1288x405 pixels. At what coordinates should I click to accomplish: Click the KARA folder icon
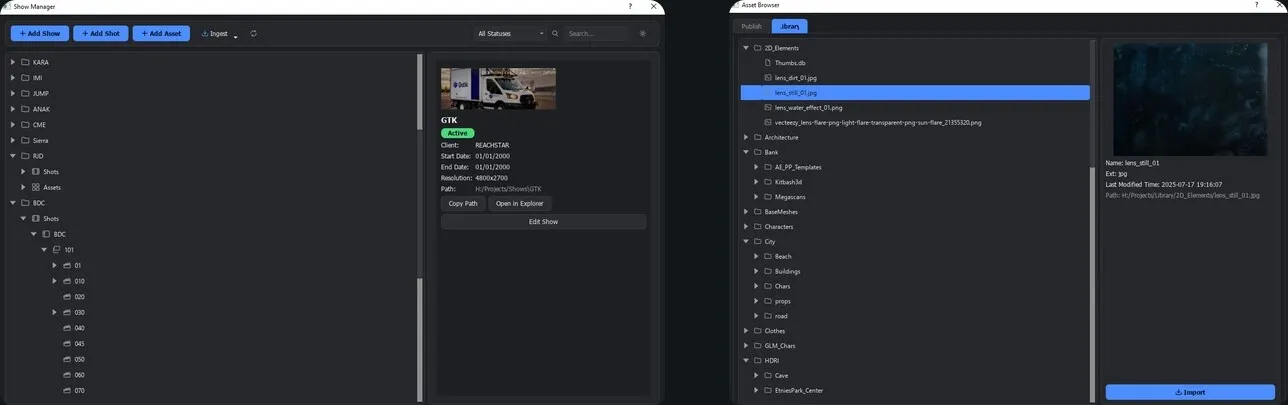click(25, 62)
